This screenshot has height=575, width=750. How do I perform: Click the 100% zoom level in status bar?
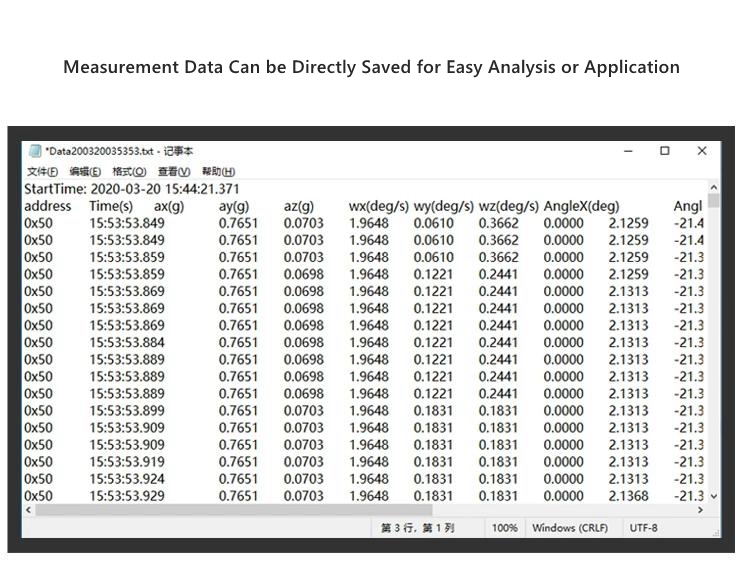[x=505, y=528]
